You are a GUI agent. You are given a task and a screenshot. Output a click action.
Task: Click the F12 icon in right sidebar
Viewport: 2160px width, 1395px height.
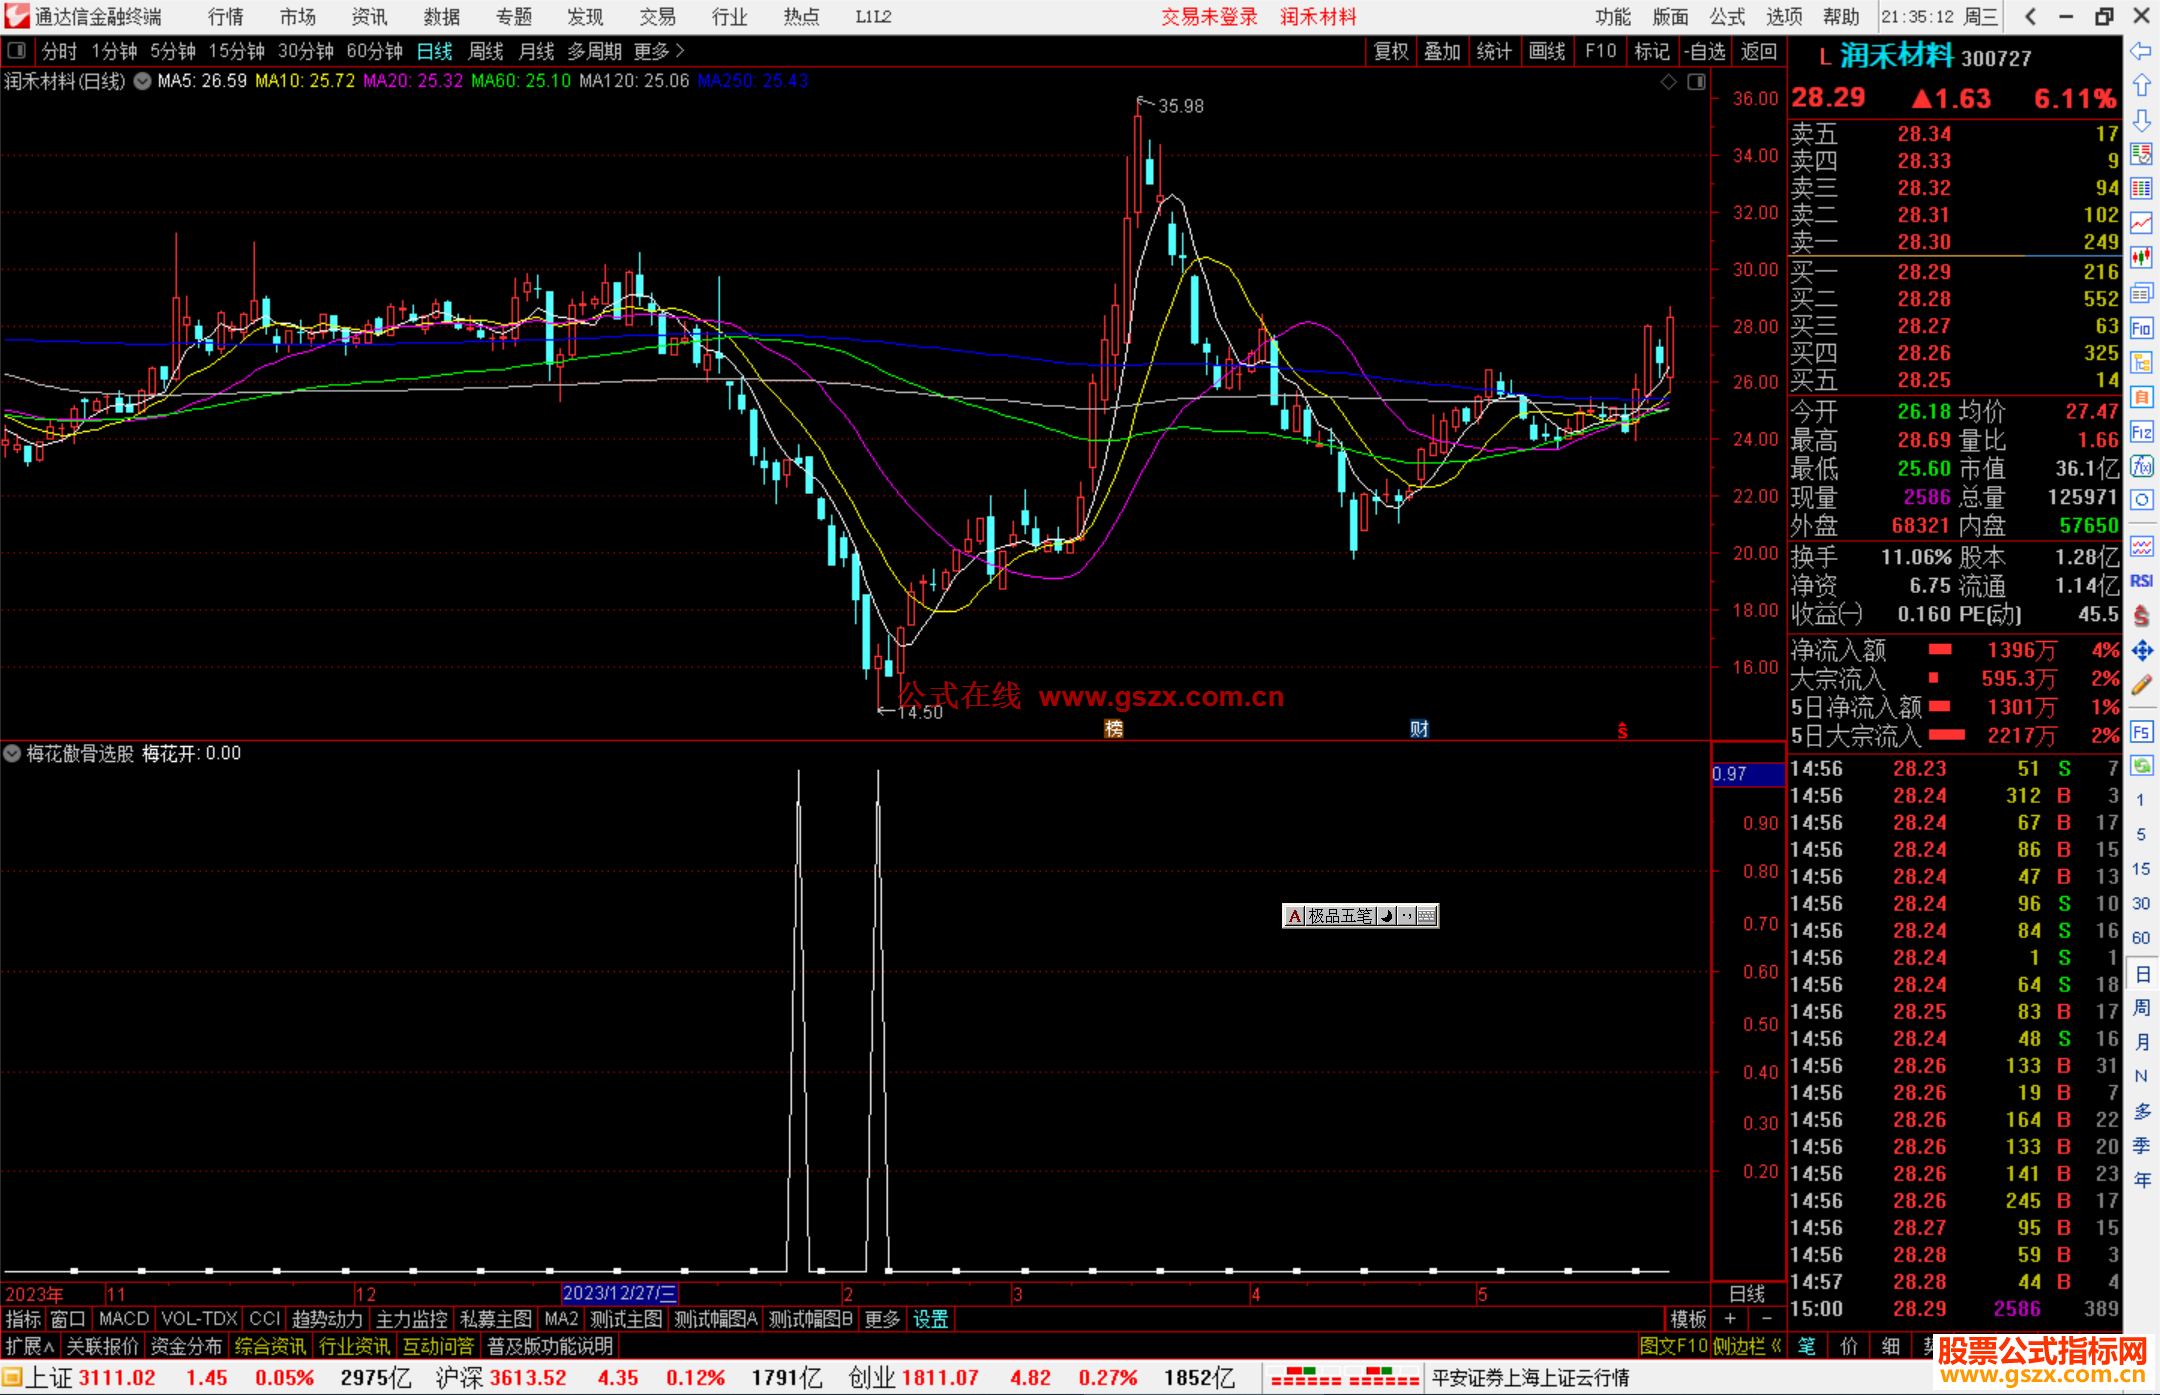point(2141,432)
